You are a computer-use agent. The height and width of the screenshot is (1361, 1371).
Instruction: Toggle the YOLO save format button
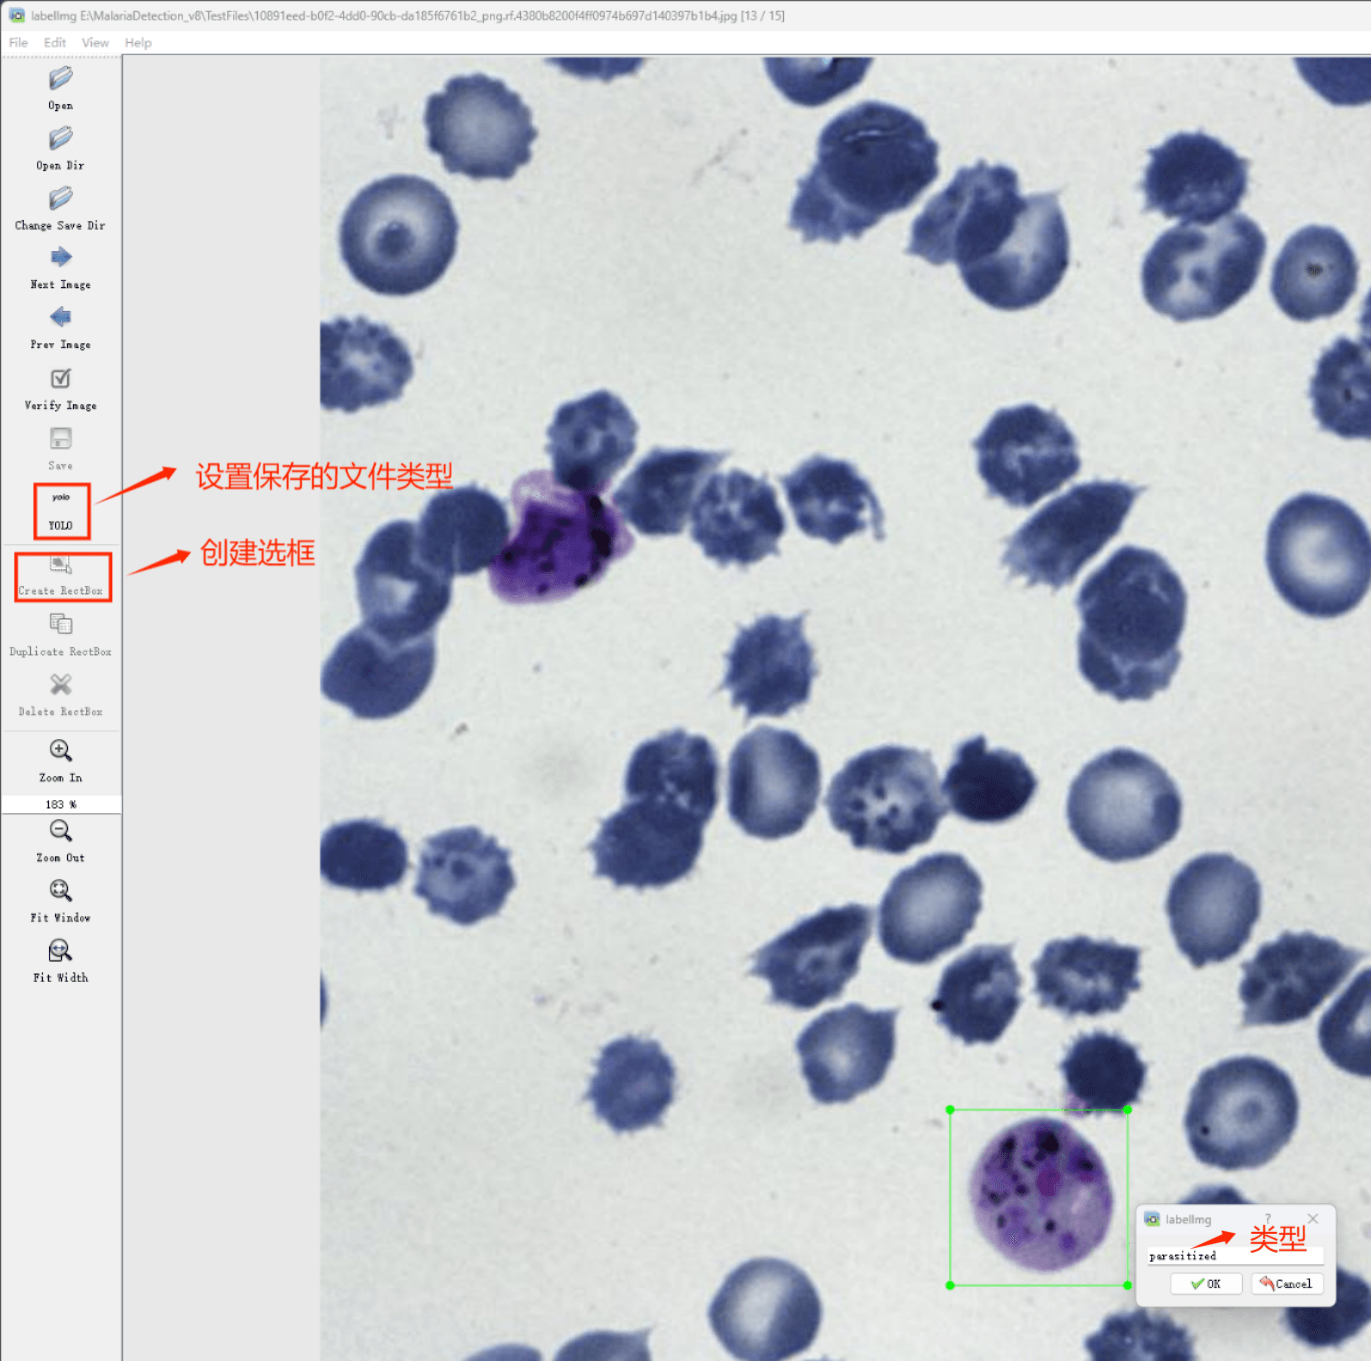(x=61, y=510)
